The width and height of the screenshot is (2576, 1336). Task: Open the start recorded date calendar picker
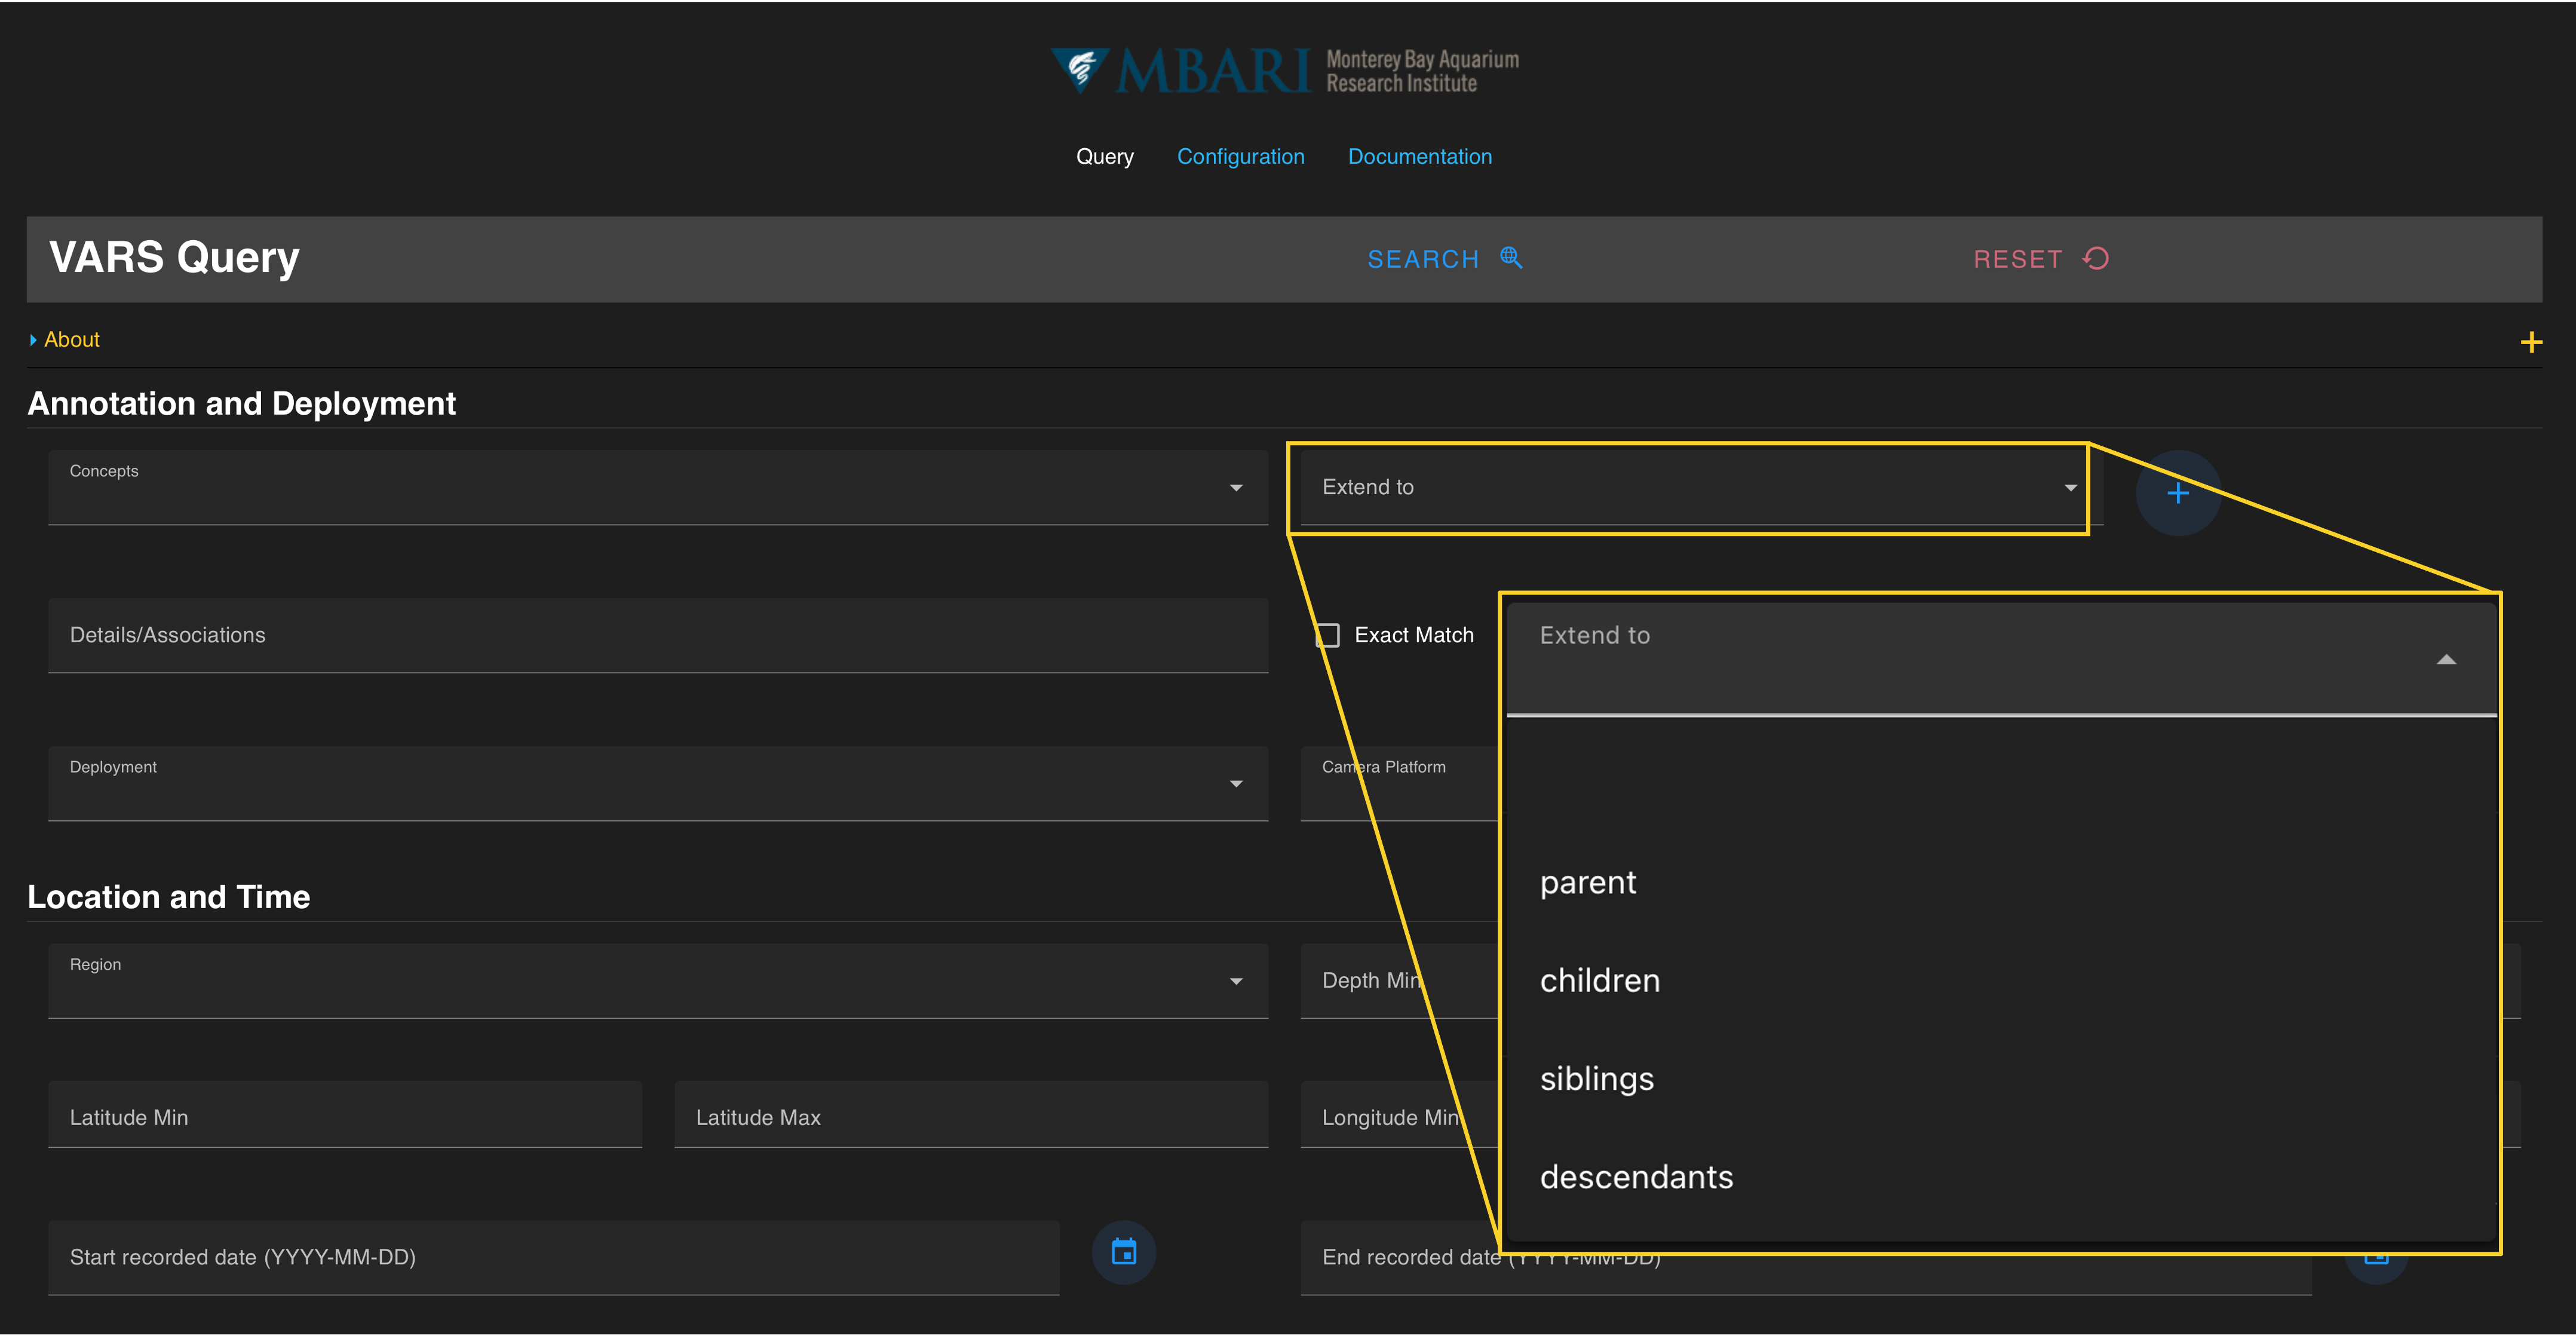tap(1123, 1252)
